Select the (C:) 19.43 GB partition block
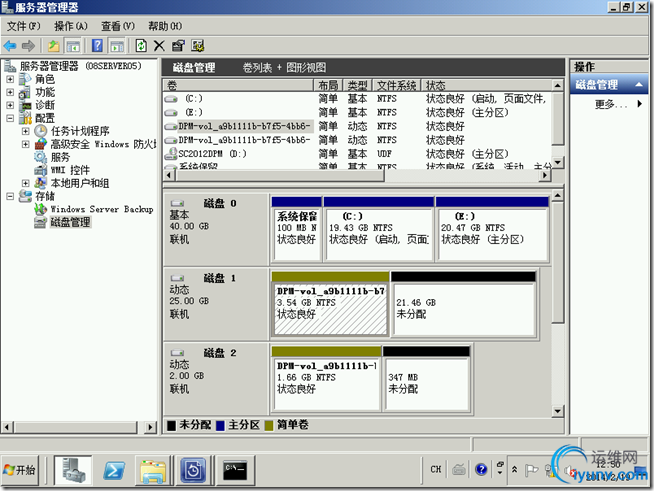This screenshot has height=491, width=654. [x=379, y=229]
